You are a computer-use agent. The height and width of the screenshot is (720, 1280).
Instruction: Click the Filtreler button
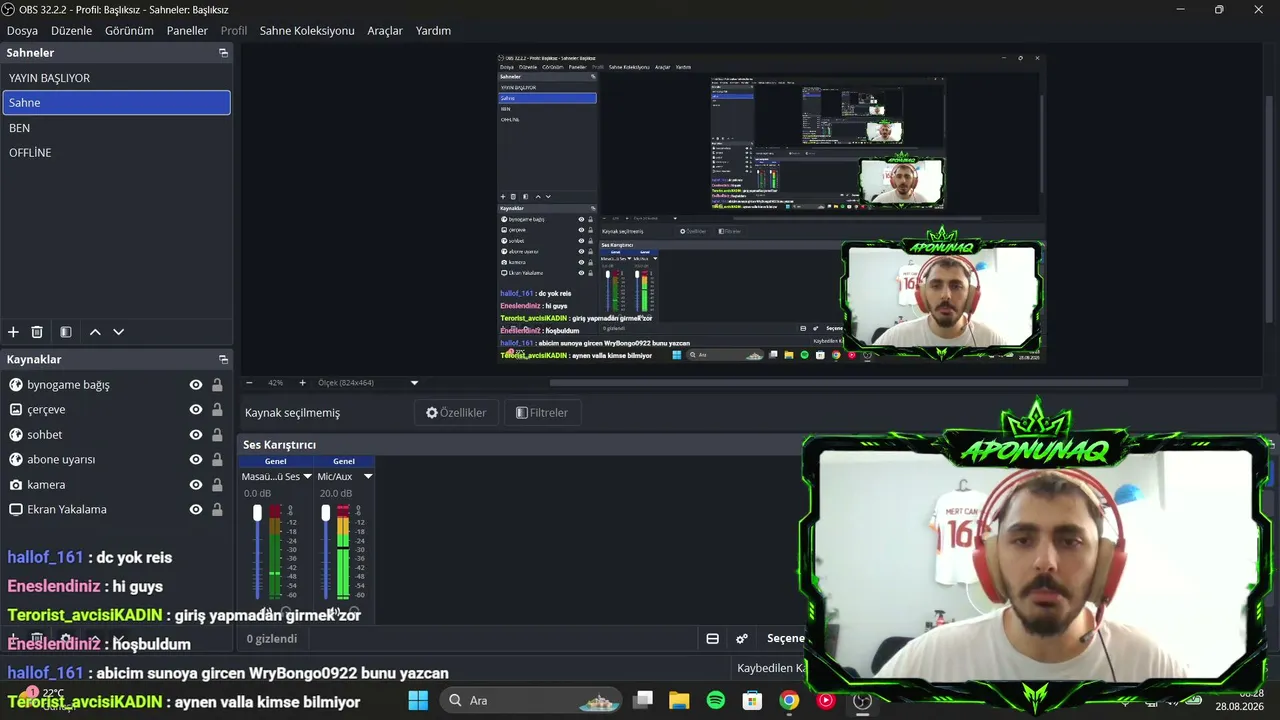point(542,413)
